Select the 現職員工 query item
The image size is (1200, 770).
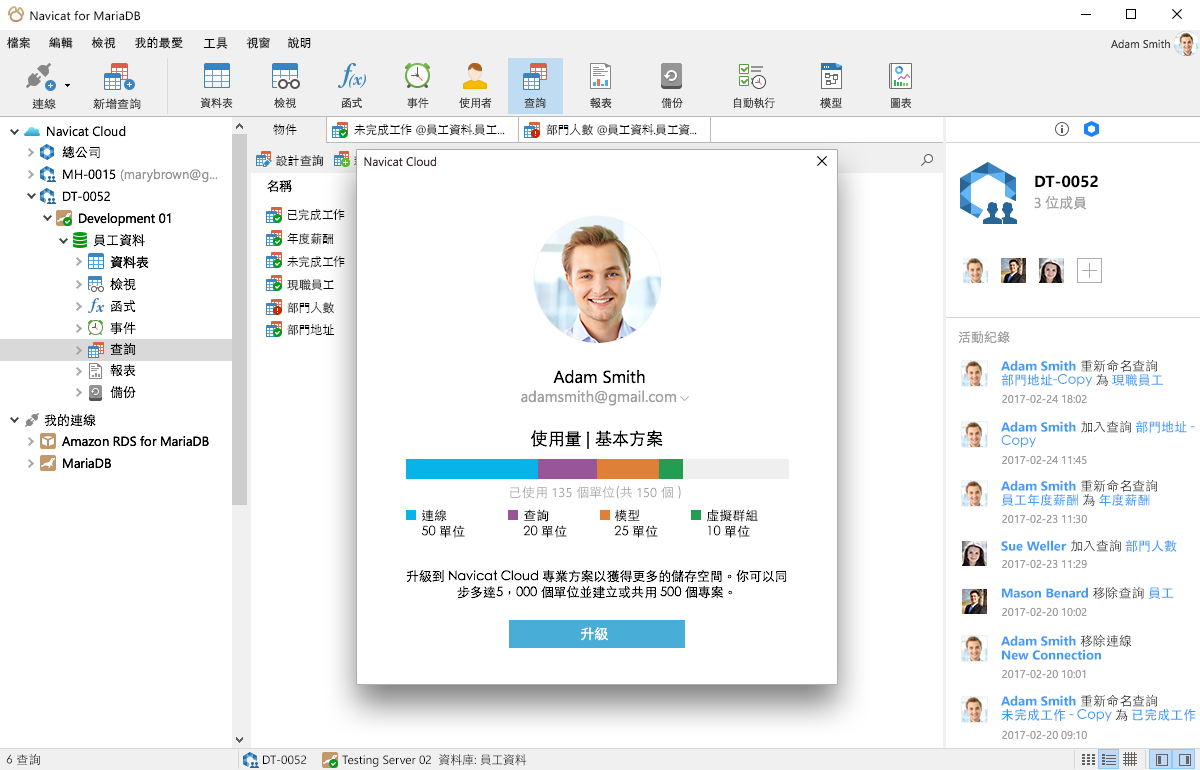point(299,284)
